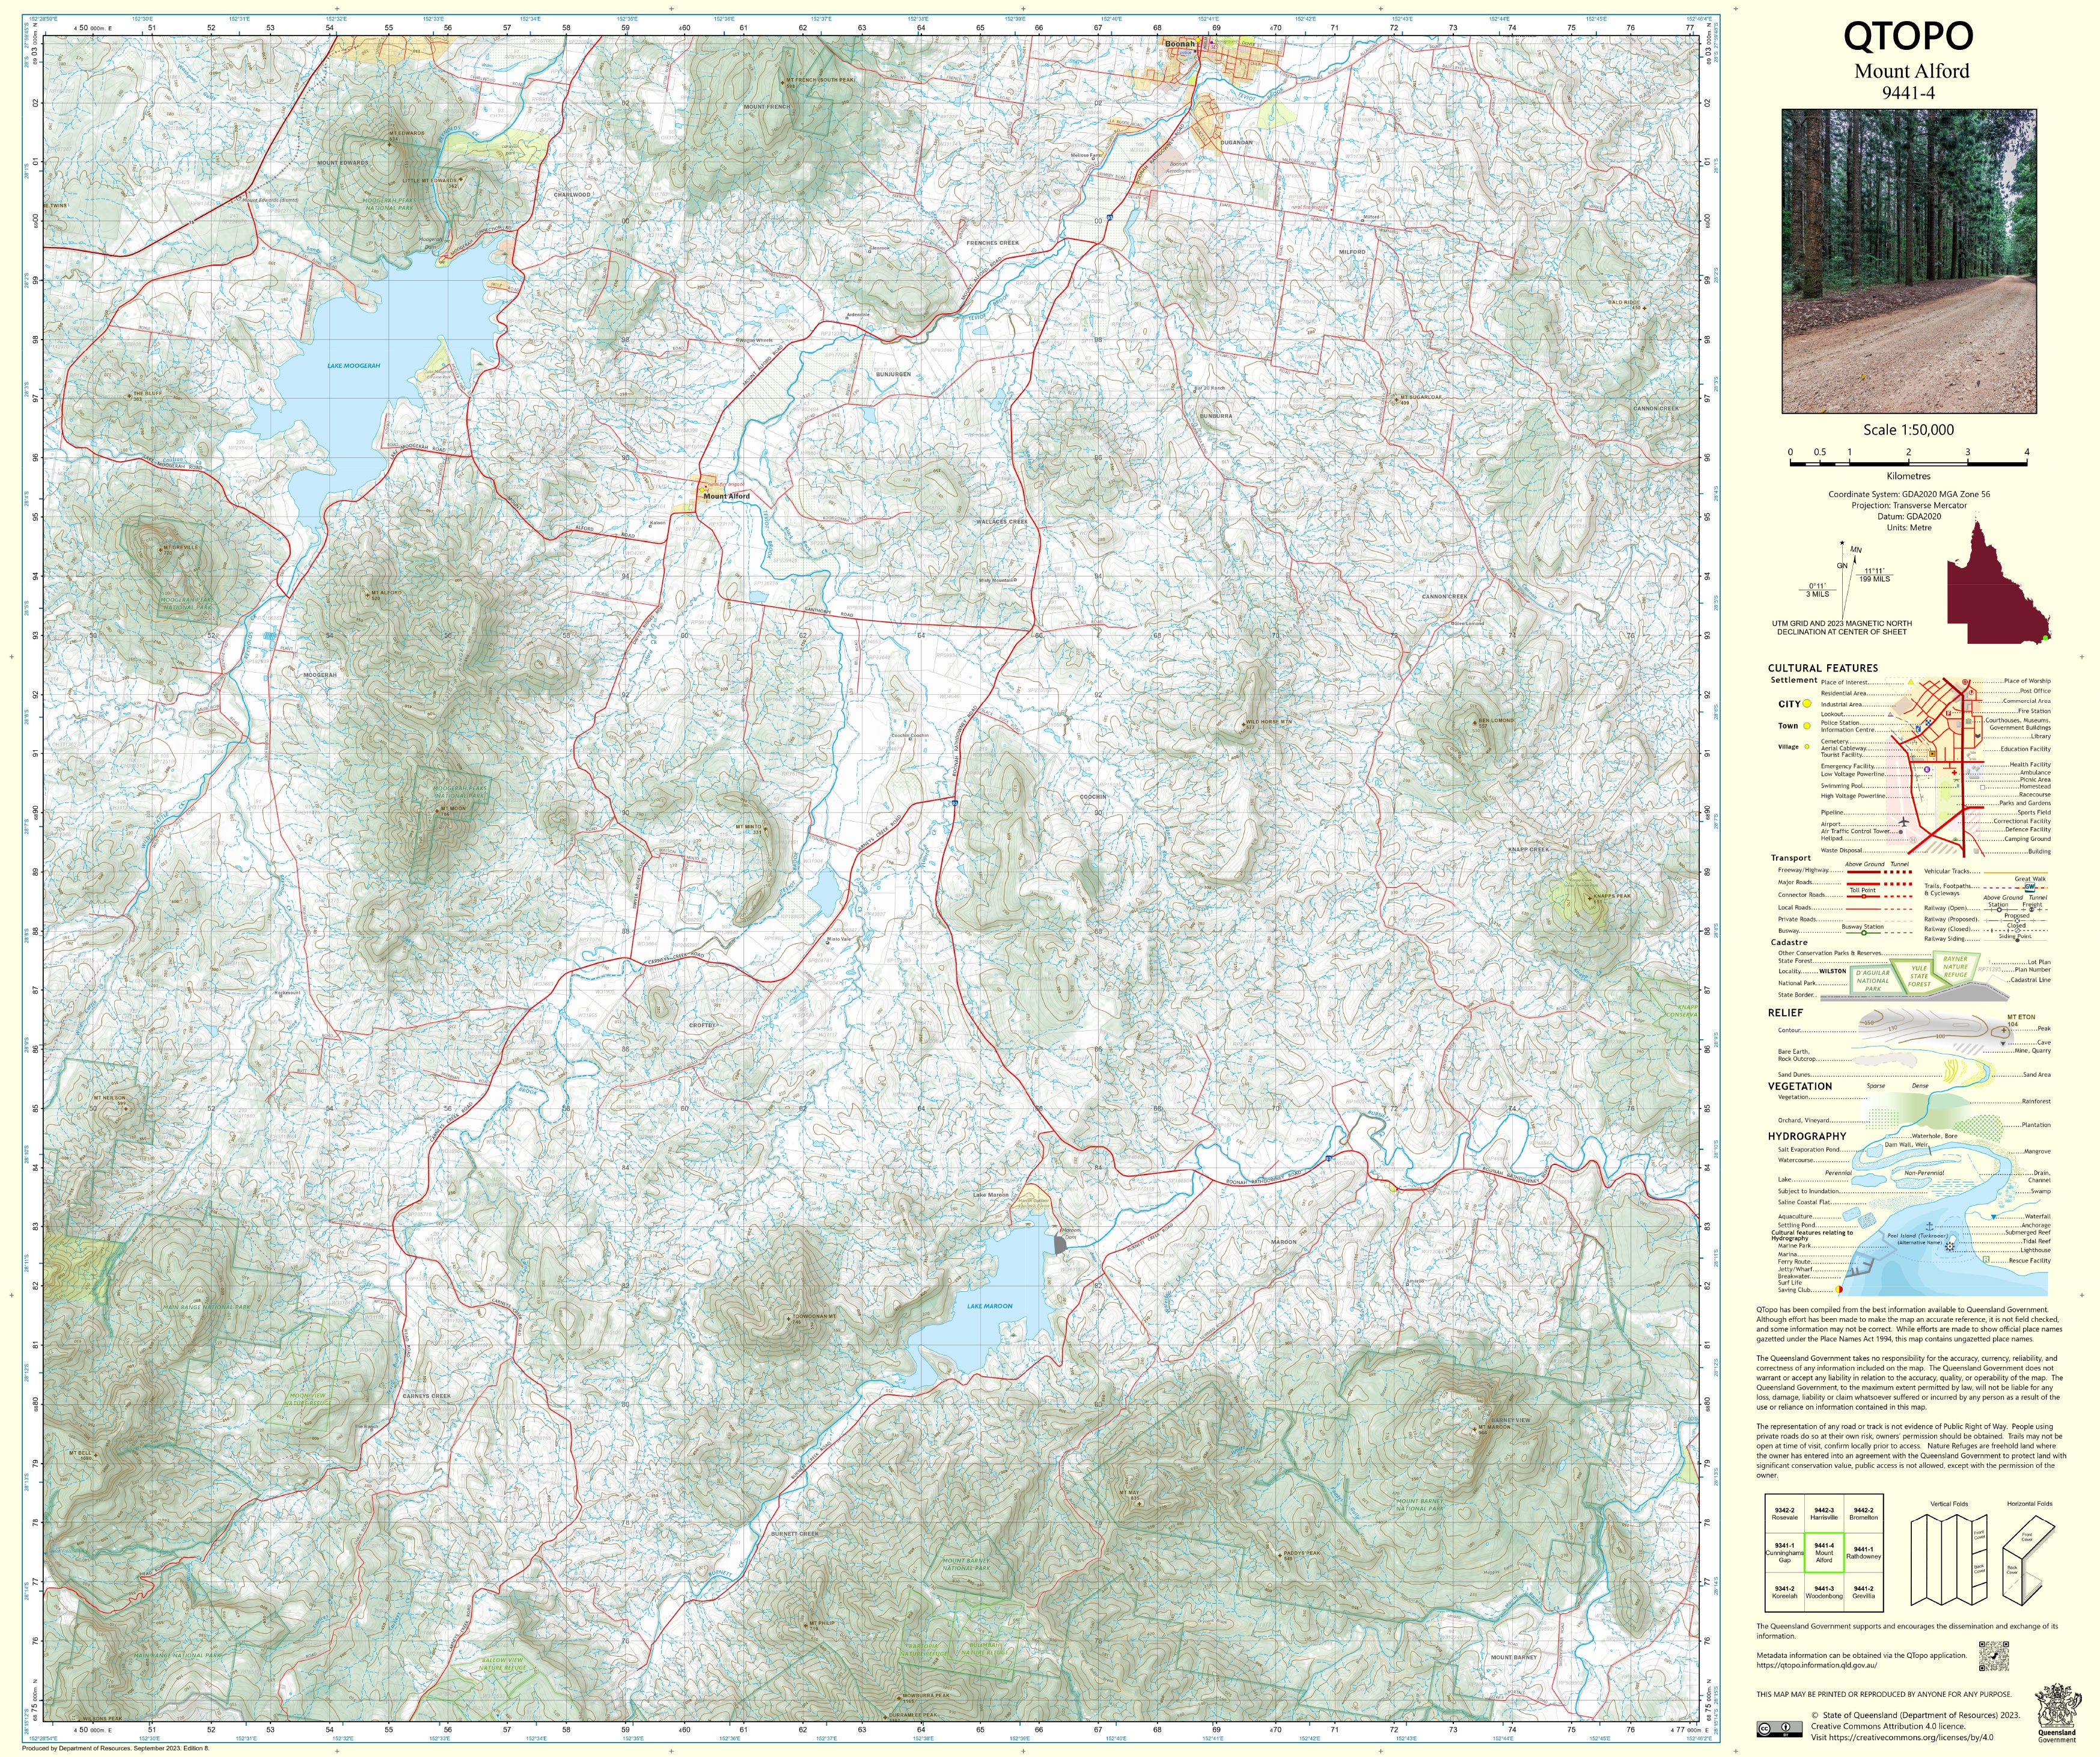Screen dimensions: 2100x1757
Task: Click the forest road photo thumbnail
Action: pos(1909,261)
